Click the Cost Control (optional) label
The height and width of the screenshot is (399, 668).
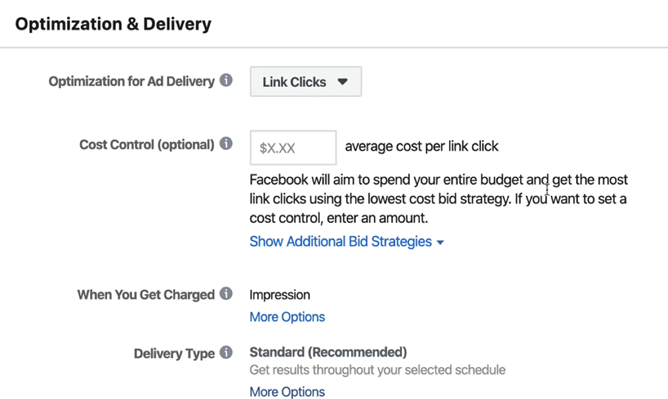point(147,145)
